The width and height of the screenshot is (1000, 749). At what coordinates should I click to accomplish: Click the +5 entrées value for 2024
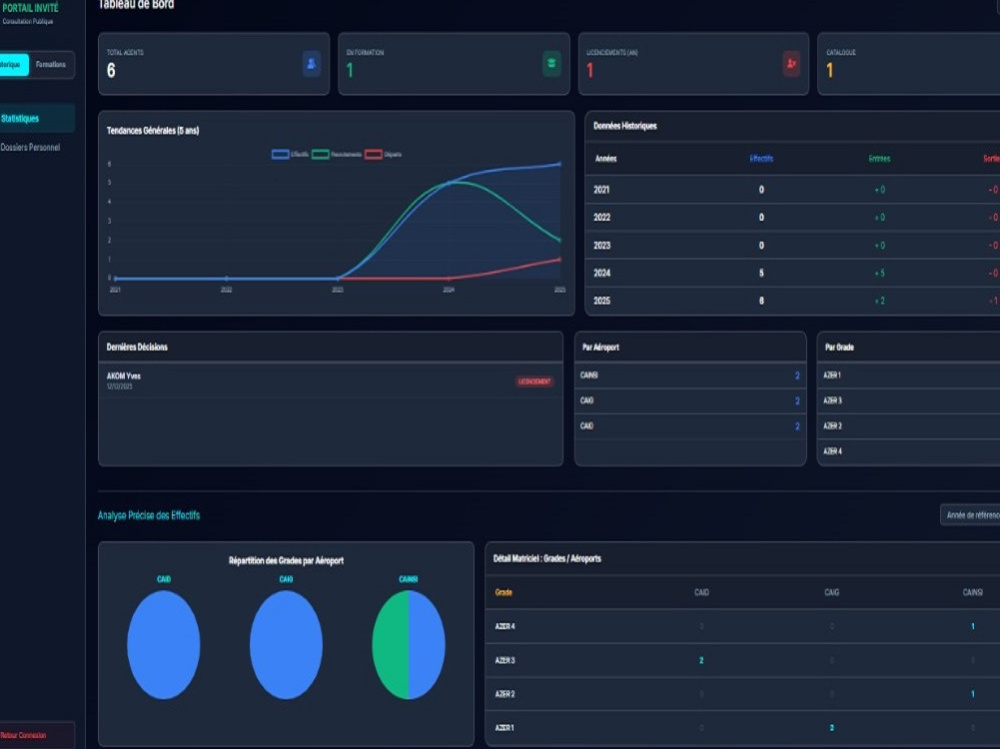879,273
